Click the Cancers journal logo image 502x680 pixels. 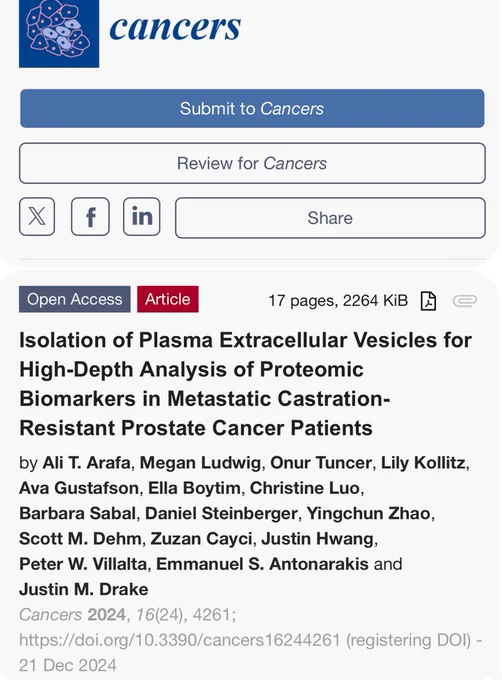pyautogui.click(x=59, y=33)
